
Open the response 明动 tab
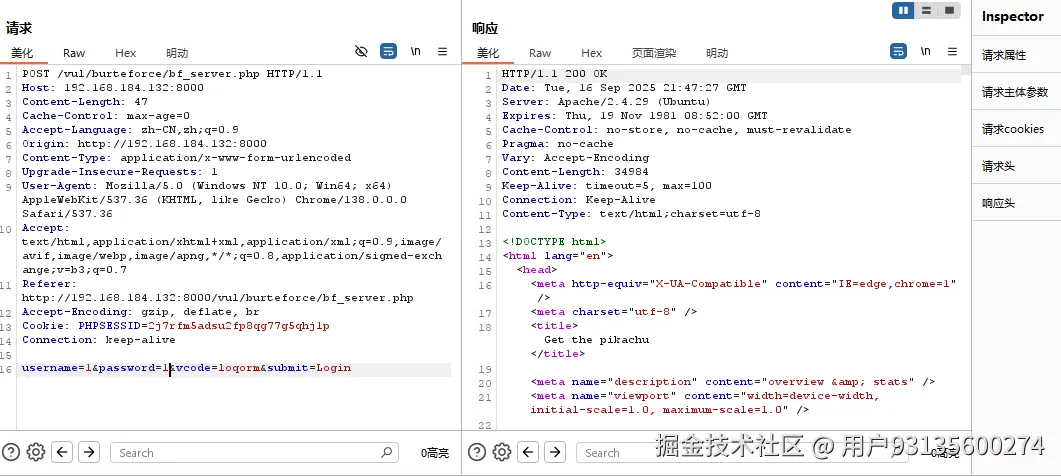click(x=717, y=53)
